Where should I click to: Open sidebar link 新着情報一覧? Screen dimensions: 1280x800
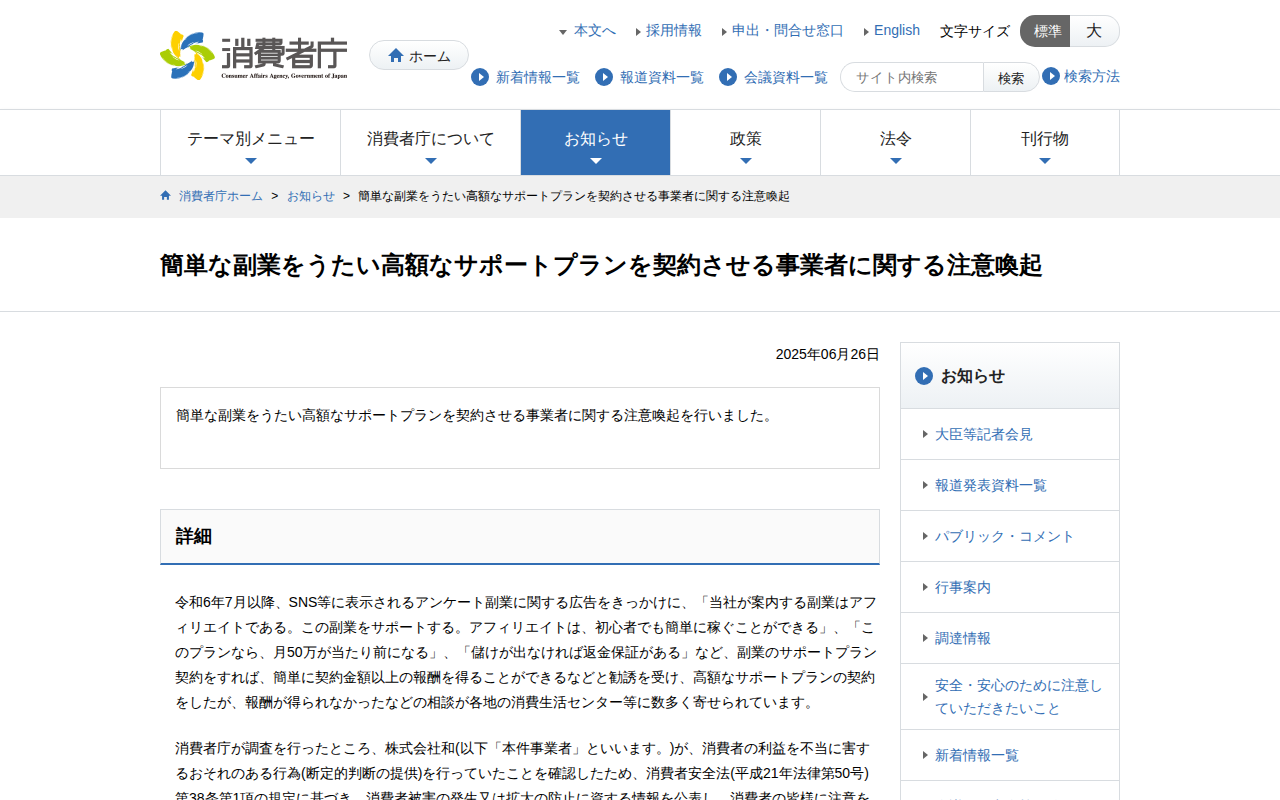pyautogui.click(x=977, y=755)
